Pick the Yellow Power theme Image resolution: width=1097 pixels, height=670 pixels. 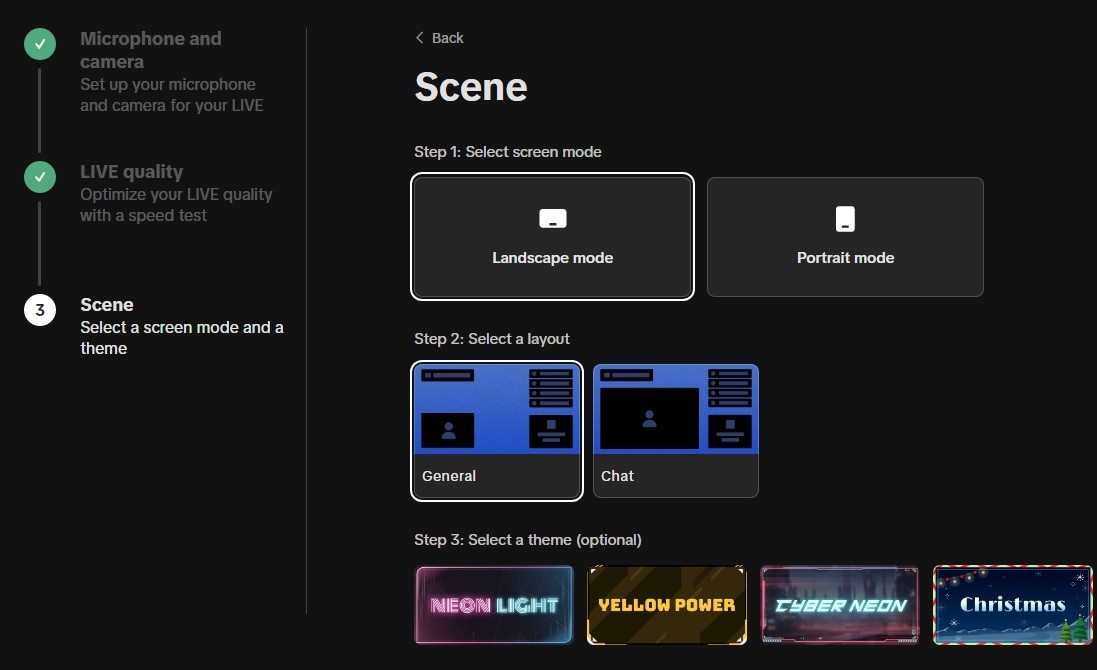pos(666,605)
